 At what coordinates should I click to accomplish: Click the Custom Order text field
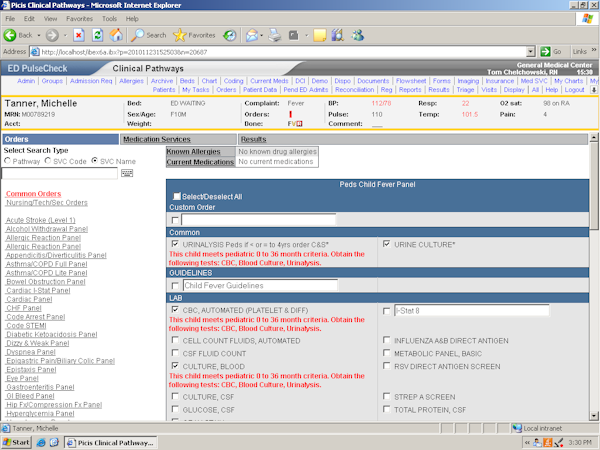pyautogui.click(x=258, y=220)
